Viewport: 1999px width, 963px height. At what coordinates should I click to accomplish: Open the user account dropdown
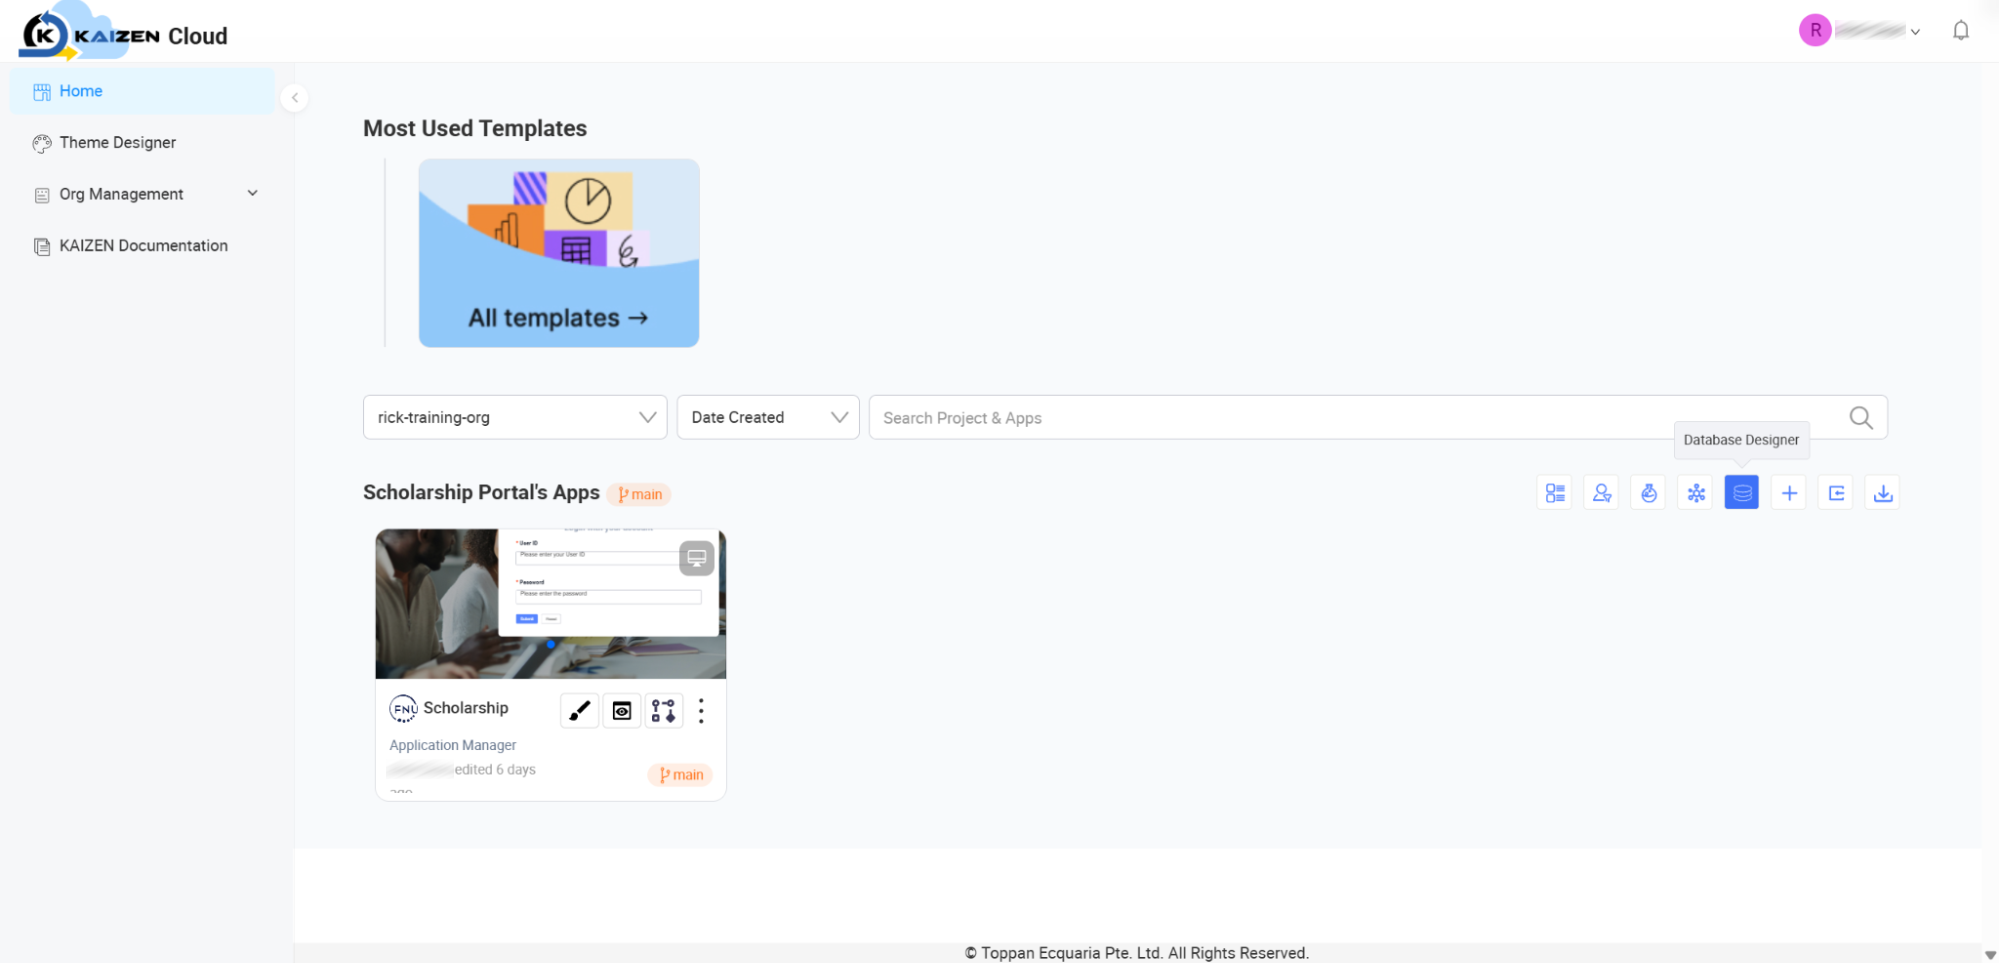tap(1860, 31)
